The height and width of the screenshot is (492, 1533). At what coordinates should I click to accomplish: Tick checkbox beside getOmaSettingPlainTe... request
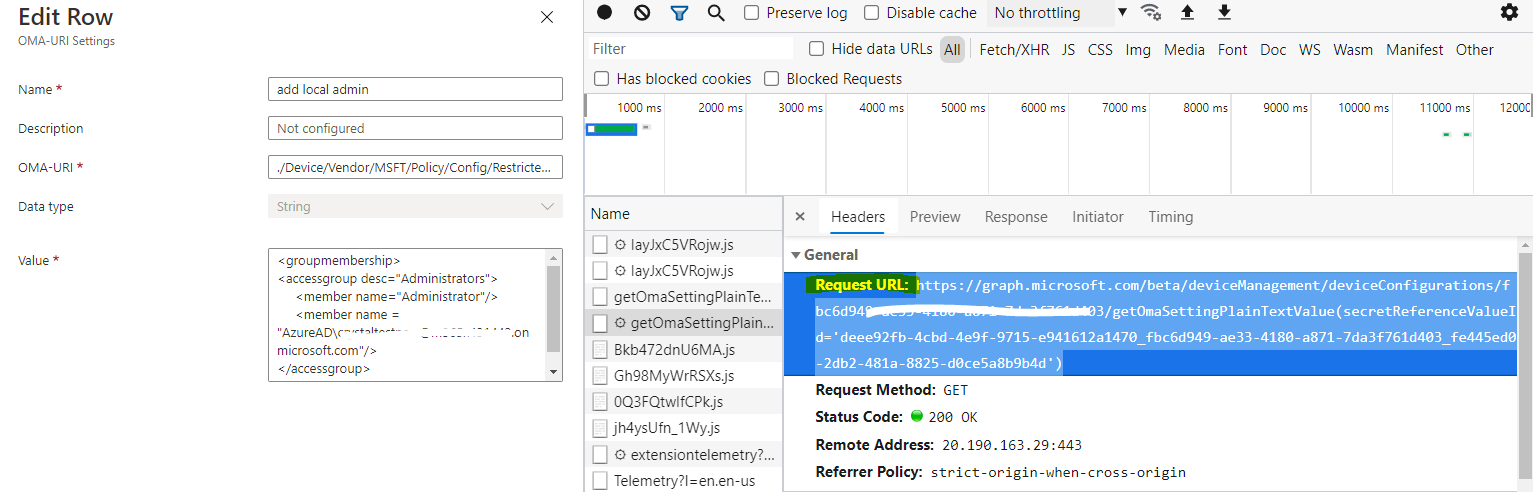[x=600, y=297]
